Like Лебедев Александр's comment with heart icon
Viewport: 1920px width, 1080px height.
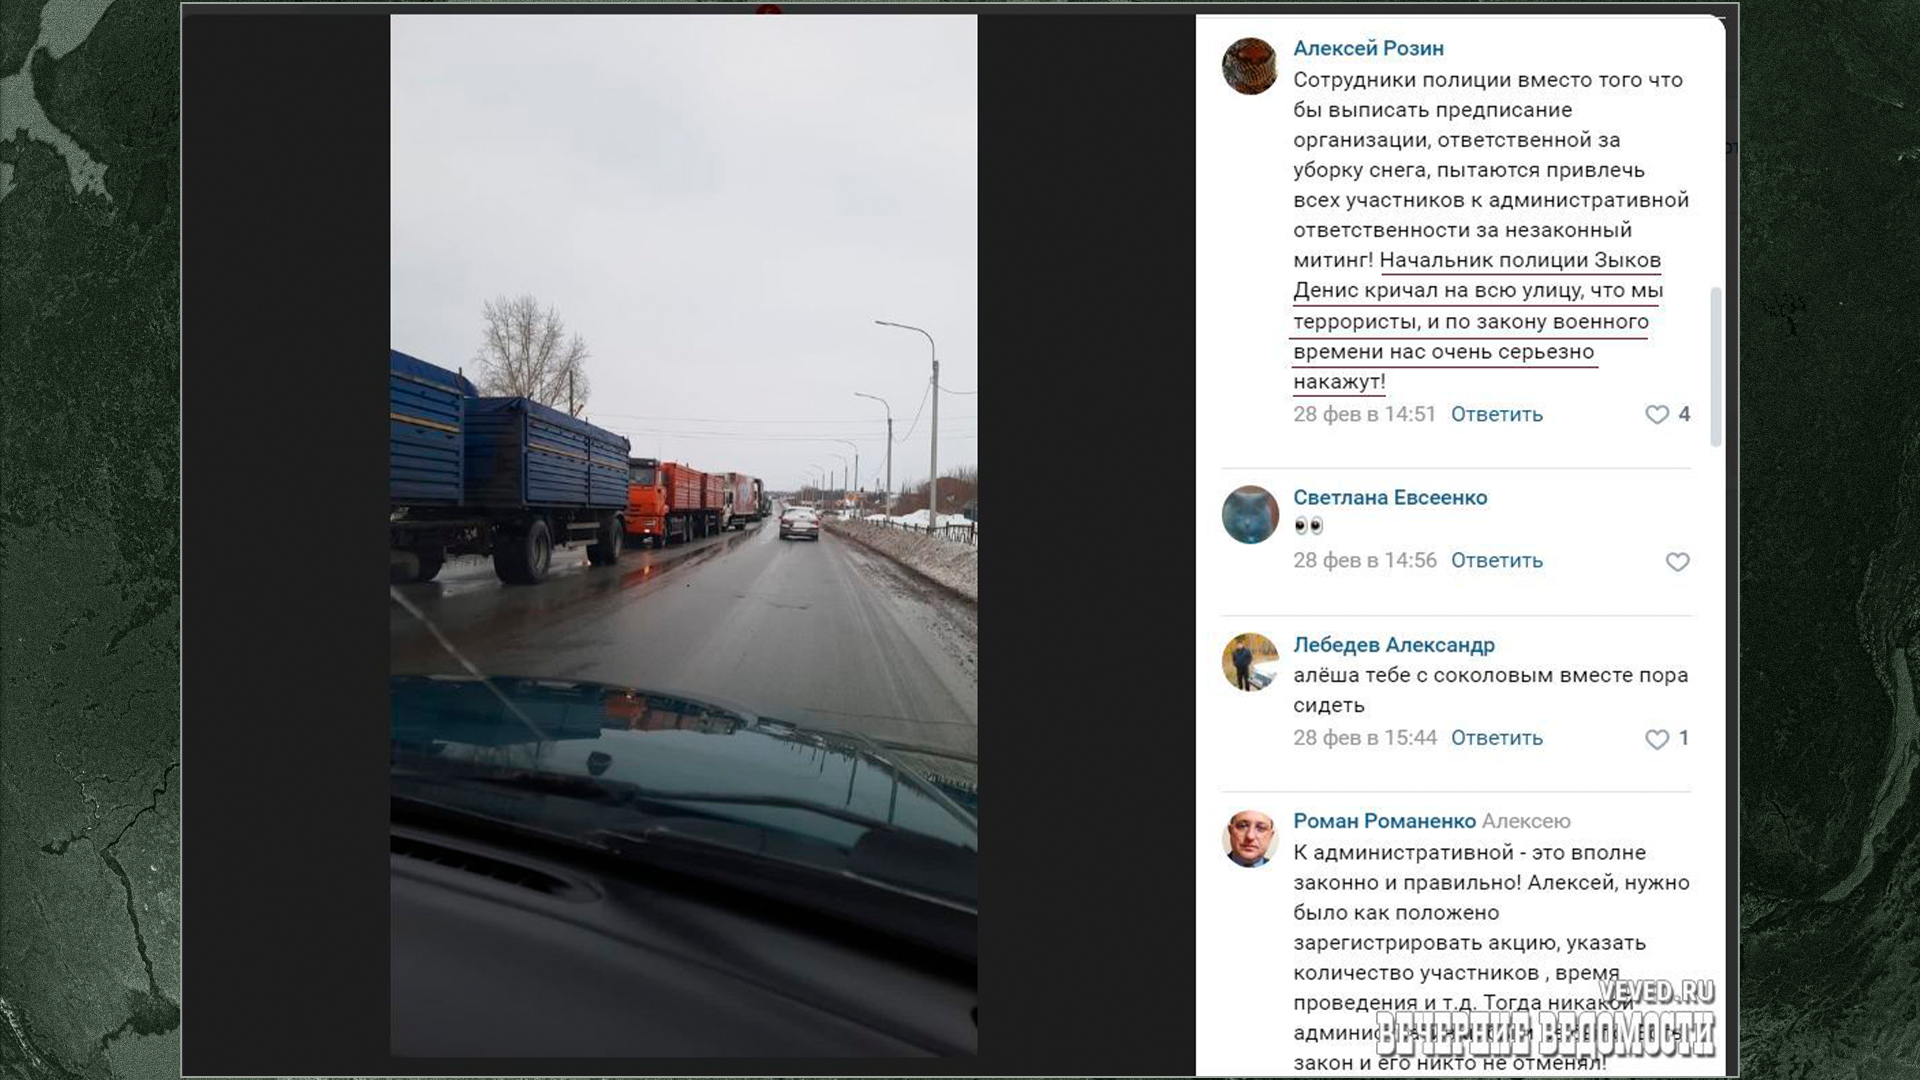pyautogui.click(x=1657, y=739)
